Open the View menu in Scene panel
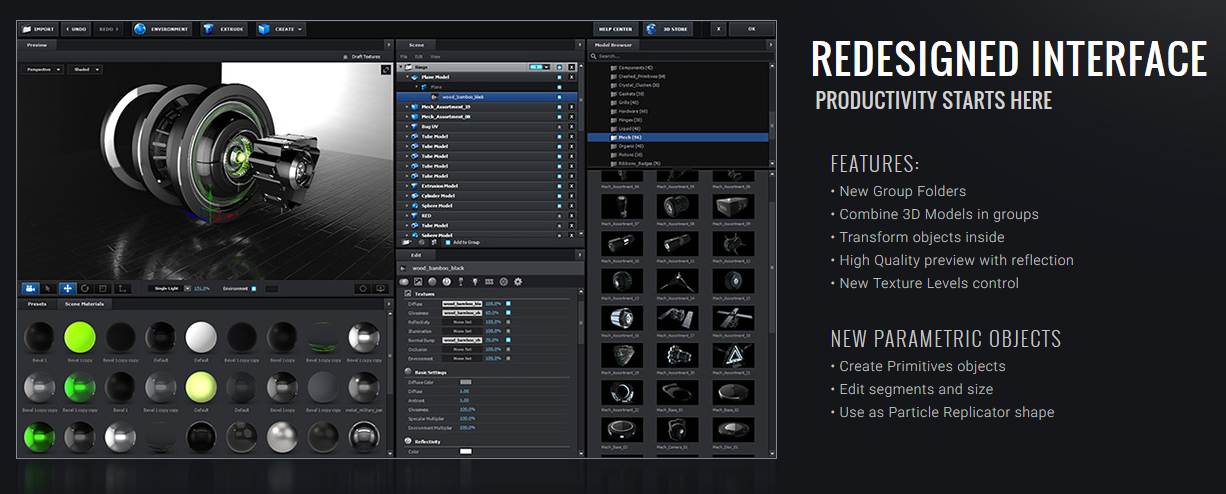 click(x=436, y=56)
